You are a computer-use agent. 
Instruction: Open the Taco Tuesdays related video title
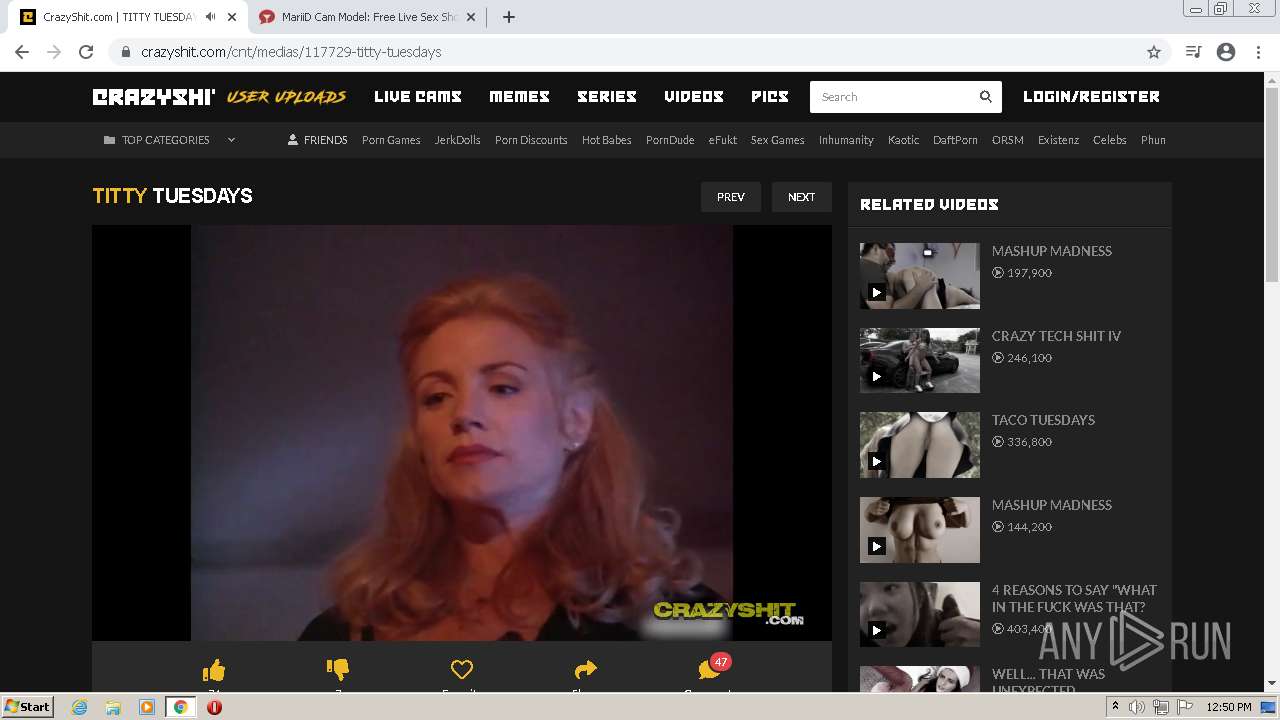[x=1043, y=420]
